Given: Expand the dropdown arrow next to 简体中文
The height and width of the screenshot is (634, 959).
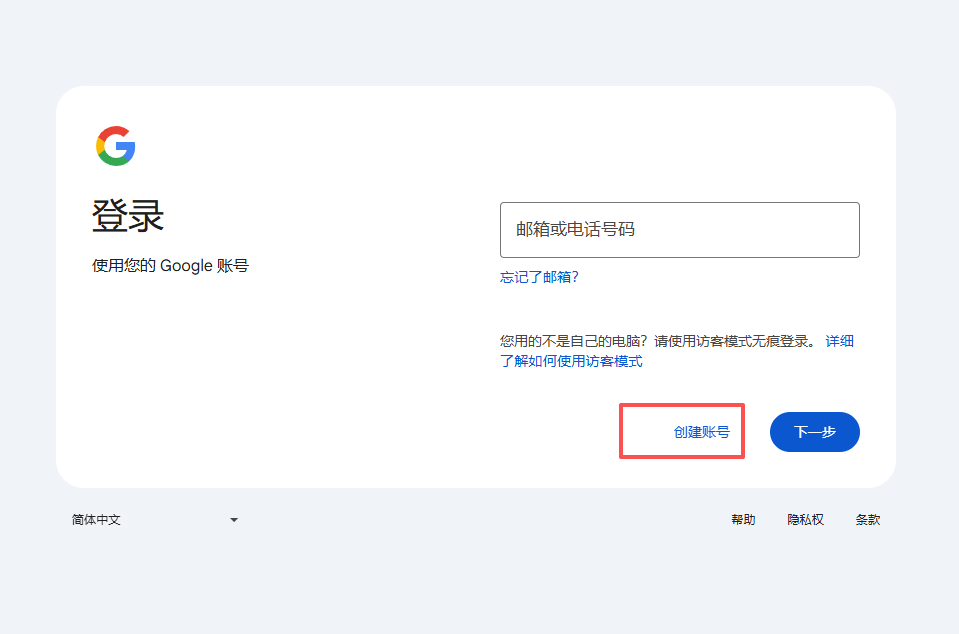Looking at the screenshot, I should point(233,519).
